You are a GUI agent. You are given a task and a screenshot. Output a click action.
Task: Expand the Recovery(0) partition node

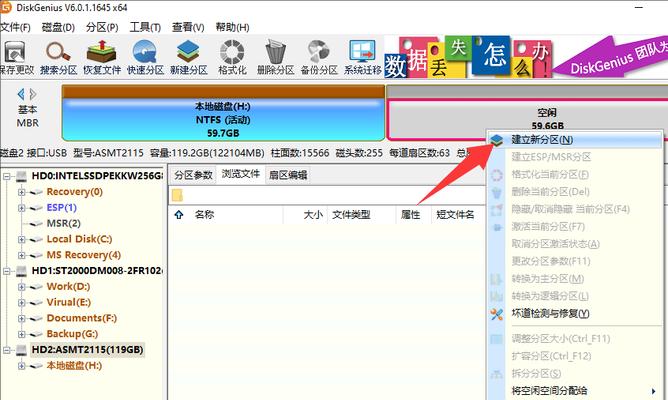pyautogui.click(x=21, y=192)
